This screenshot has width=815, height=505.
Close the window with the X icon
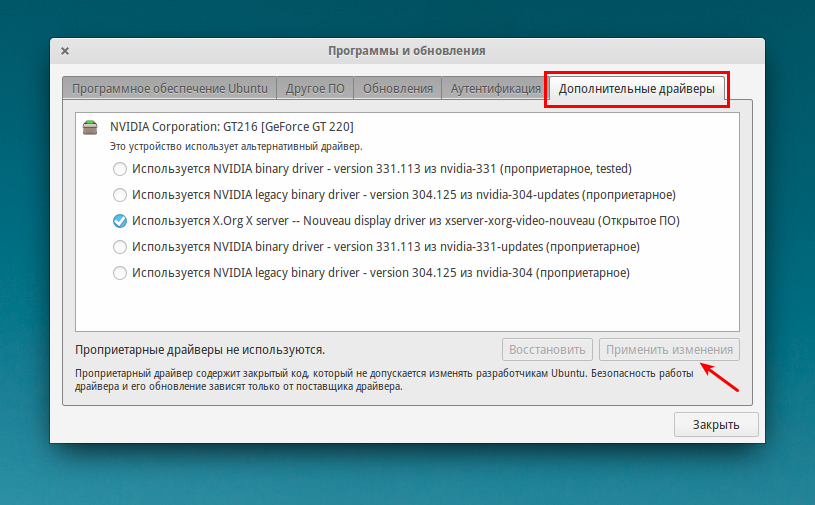(x=65, y=51)
